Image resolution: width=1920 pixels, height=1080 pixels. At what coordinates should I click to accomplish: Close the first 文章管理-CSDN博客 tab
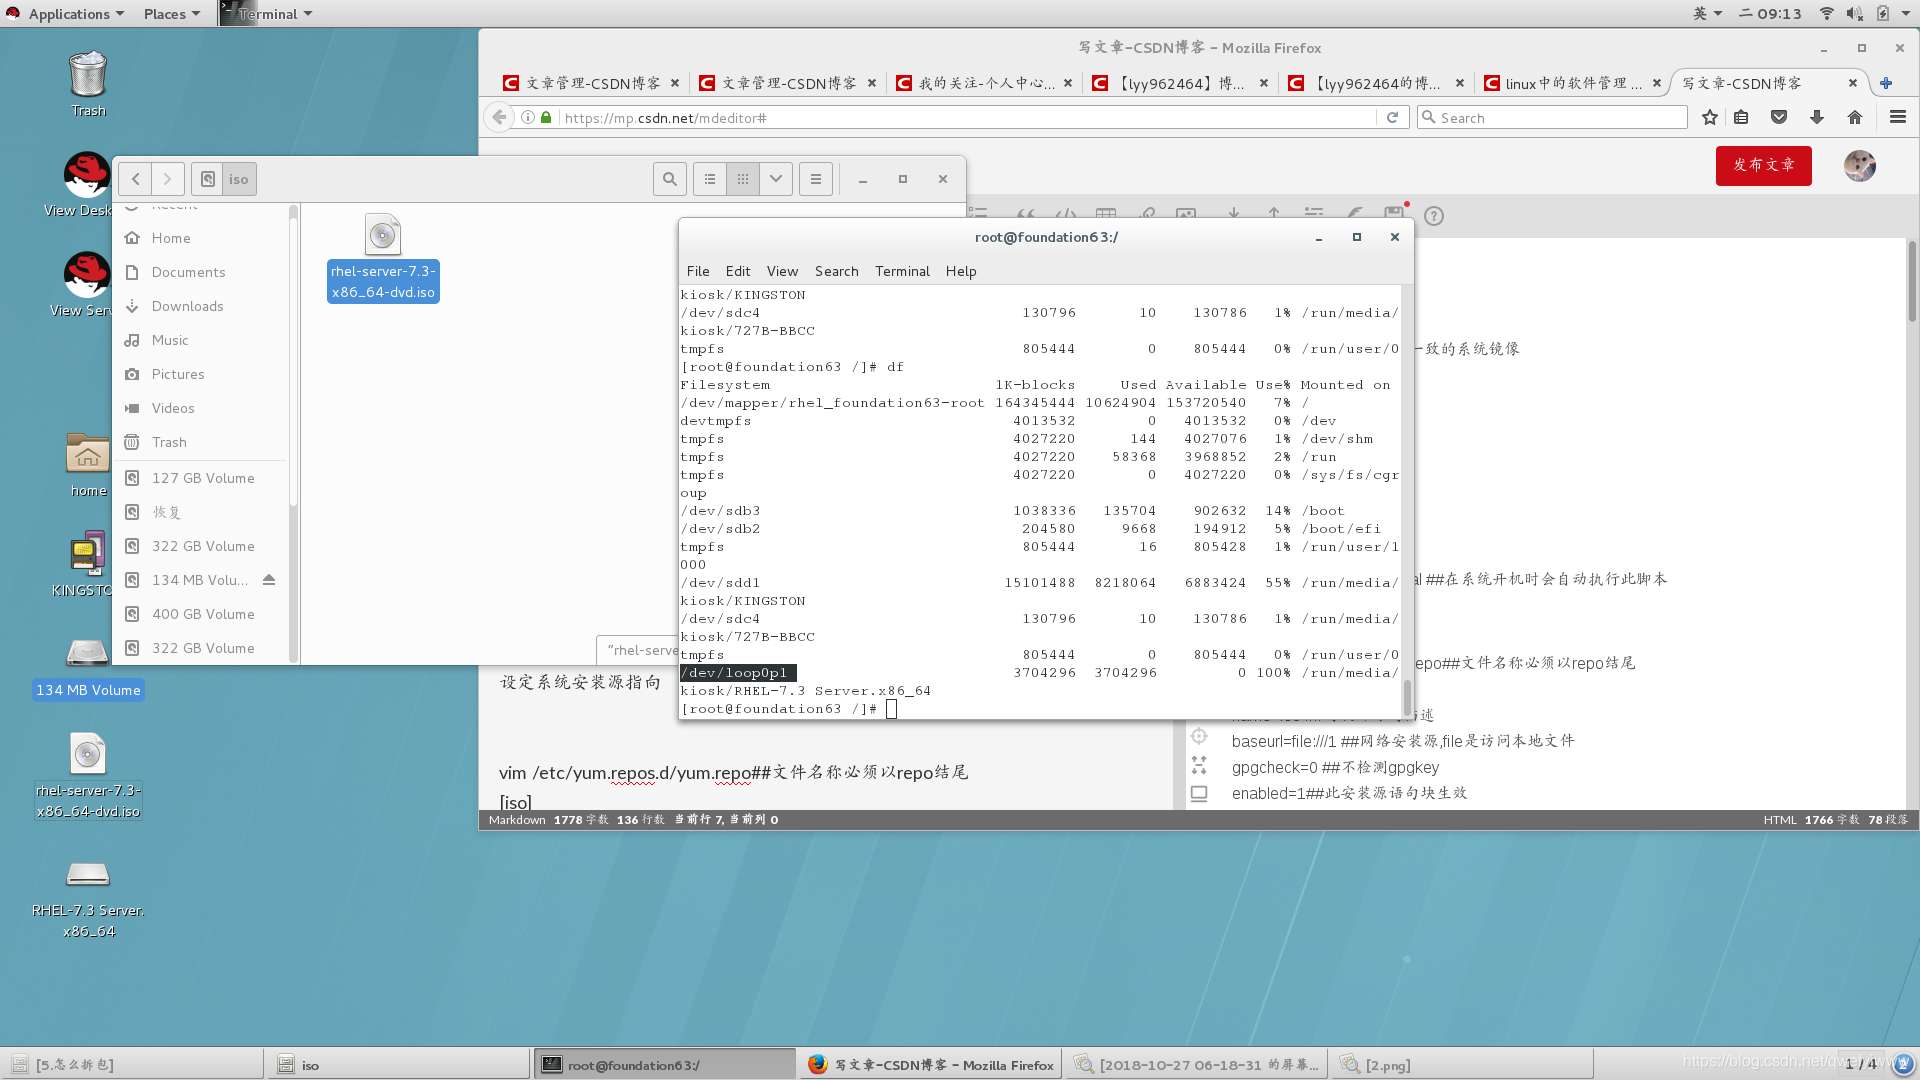click(x=675, y=83)
